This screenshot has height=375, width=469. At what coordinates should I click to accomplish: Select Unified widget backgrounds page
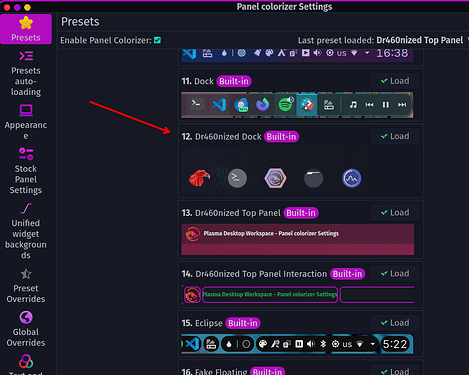click(x=26, y=231)
